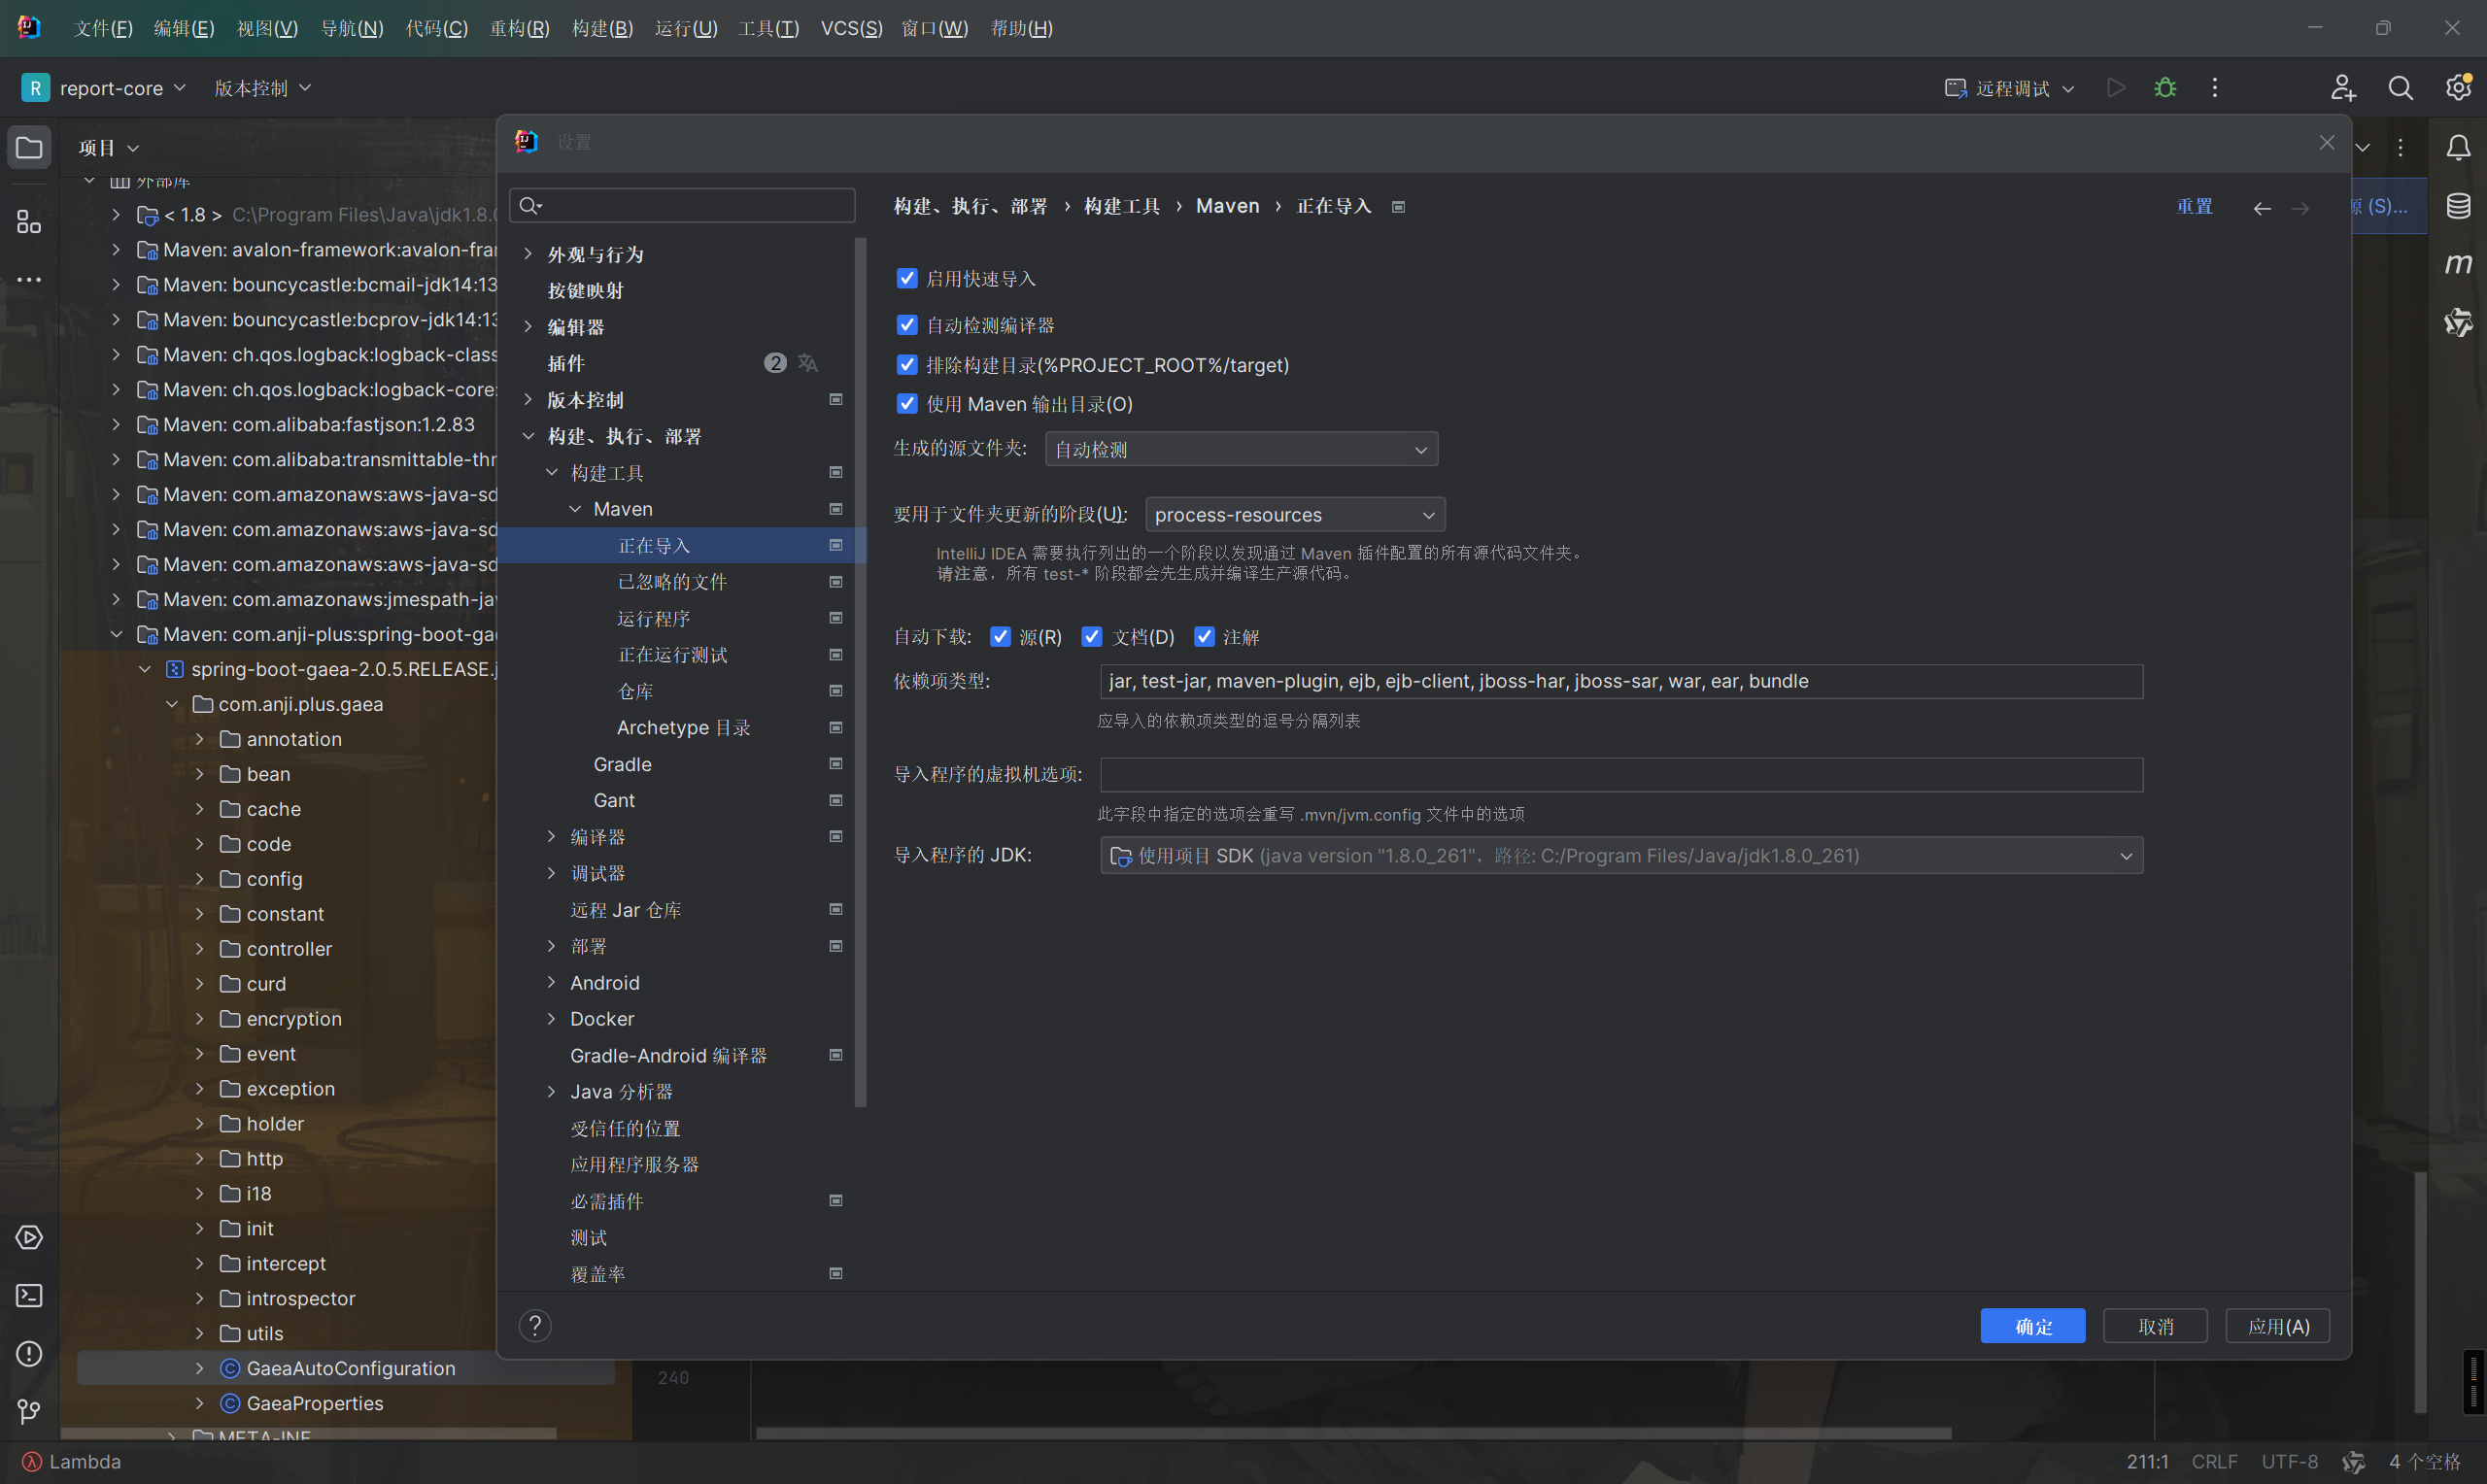Click CRLF line separator in status bar
Viewport: 2487px width, 1484px height.
pyautogui.click(x=2214, y=1462)
